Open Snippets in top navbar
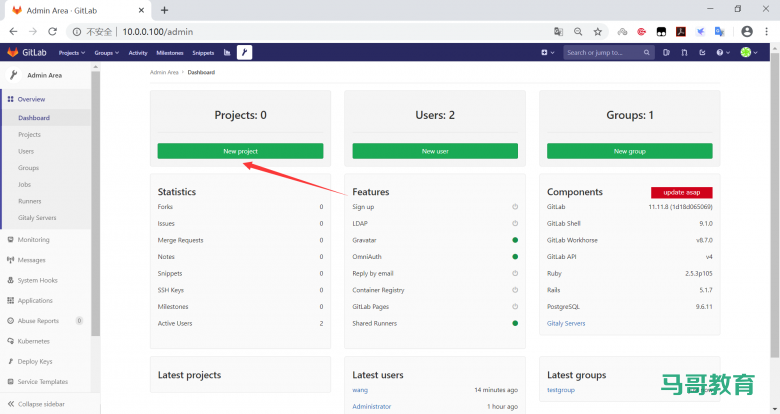 [203, 53]
